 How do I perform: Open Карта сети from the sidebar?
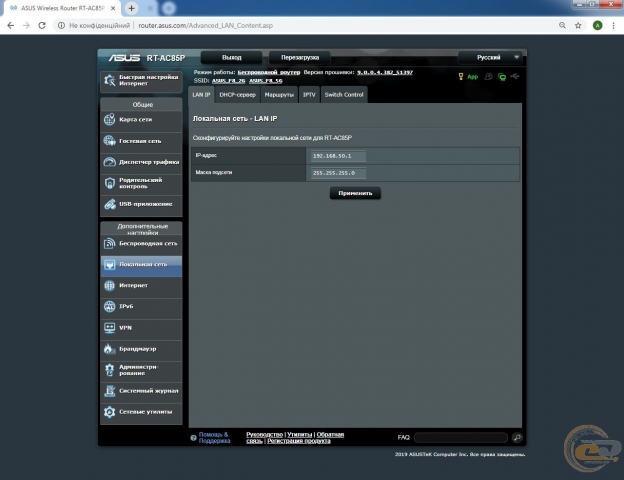[141, 119]
